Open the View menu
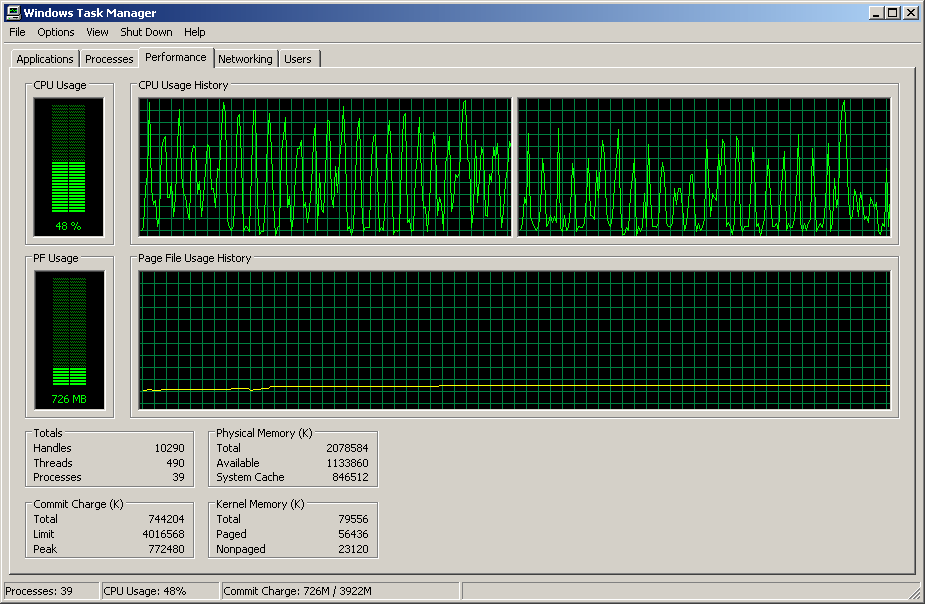The height and width of the screenshot is (604, 925). point(97,32)
